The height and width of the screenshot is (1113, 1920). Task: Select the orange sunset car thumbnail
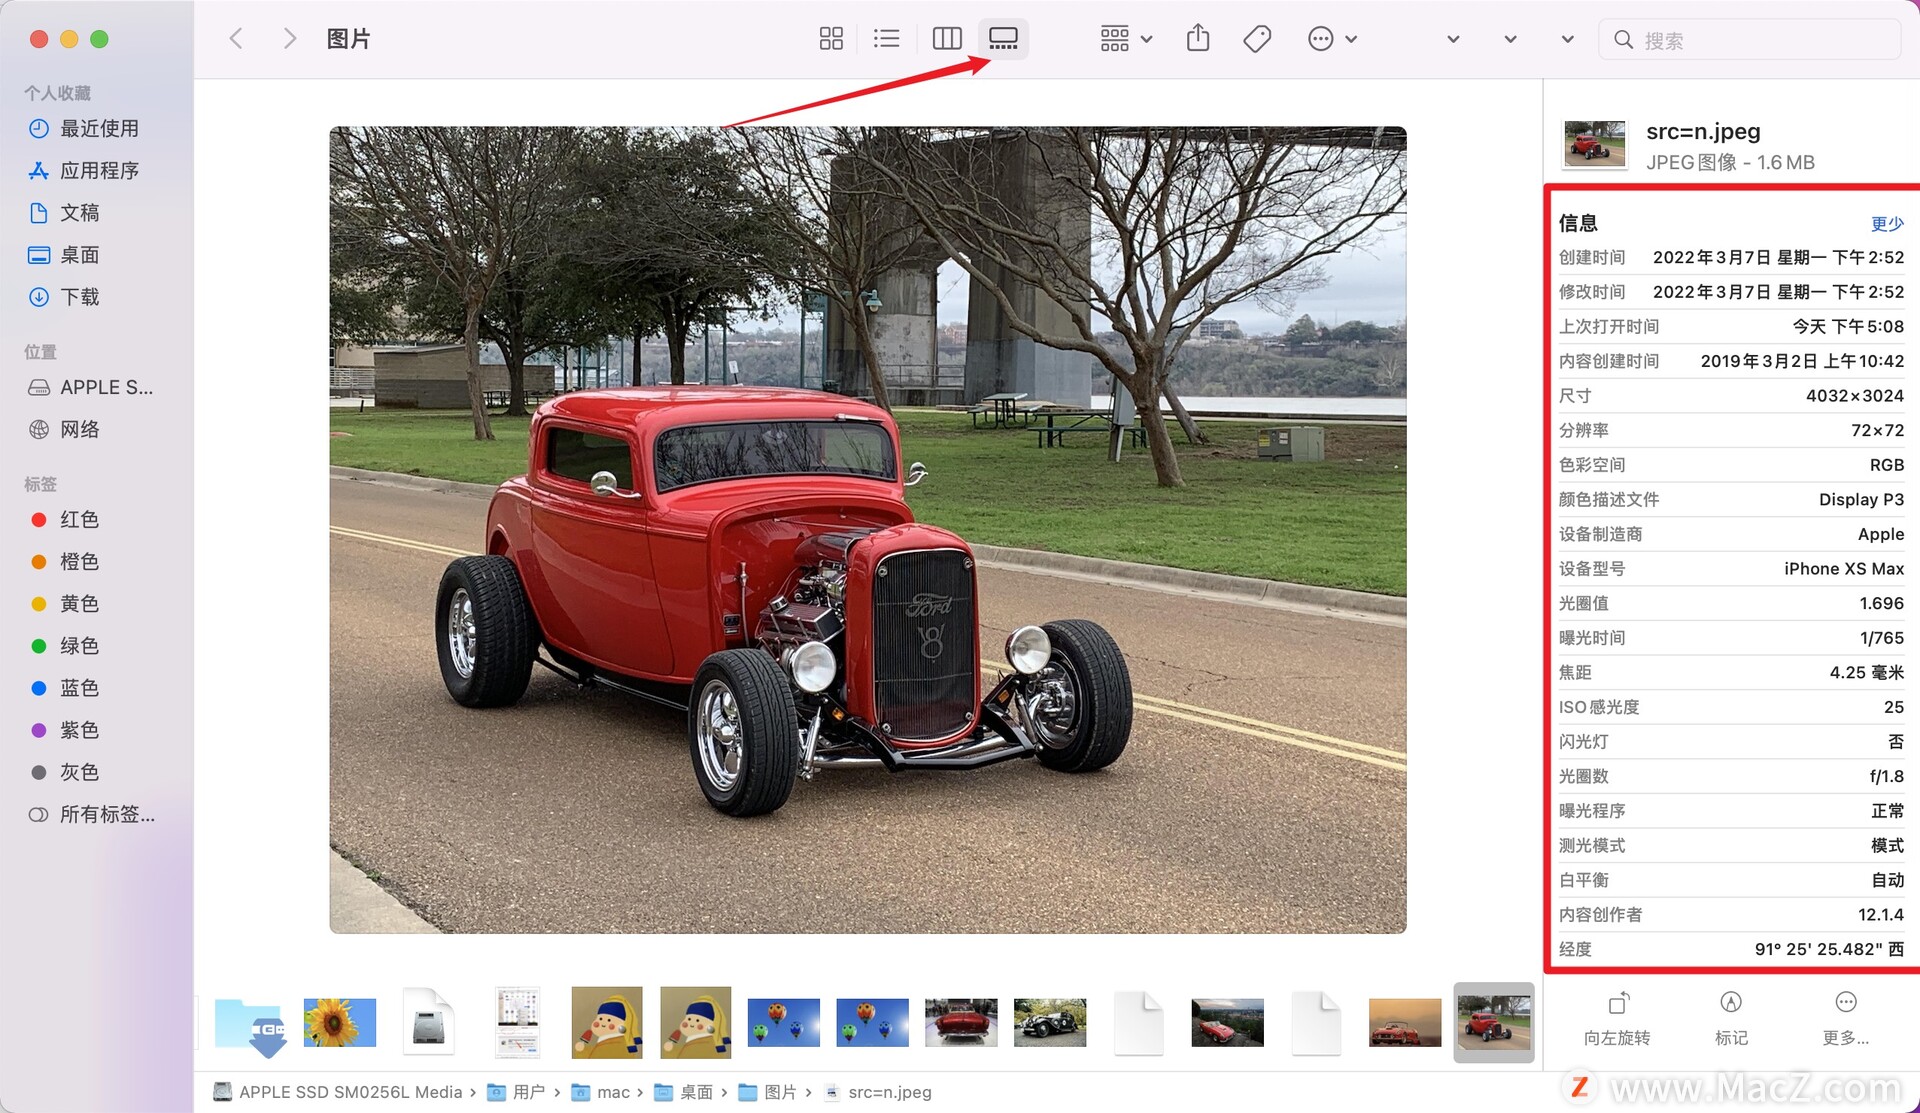coord(1405,1022)
